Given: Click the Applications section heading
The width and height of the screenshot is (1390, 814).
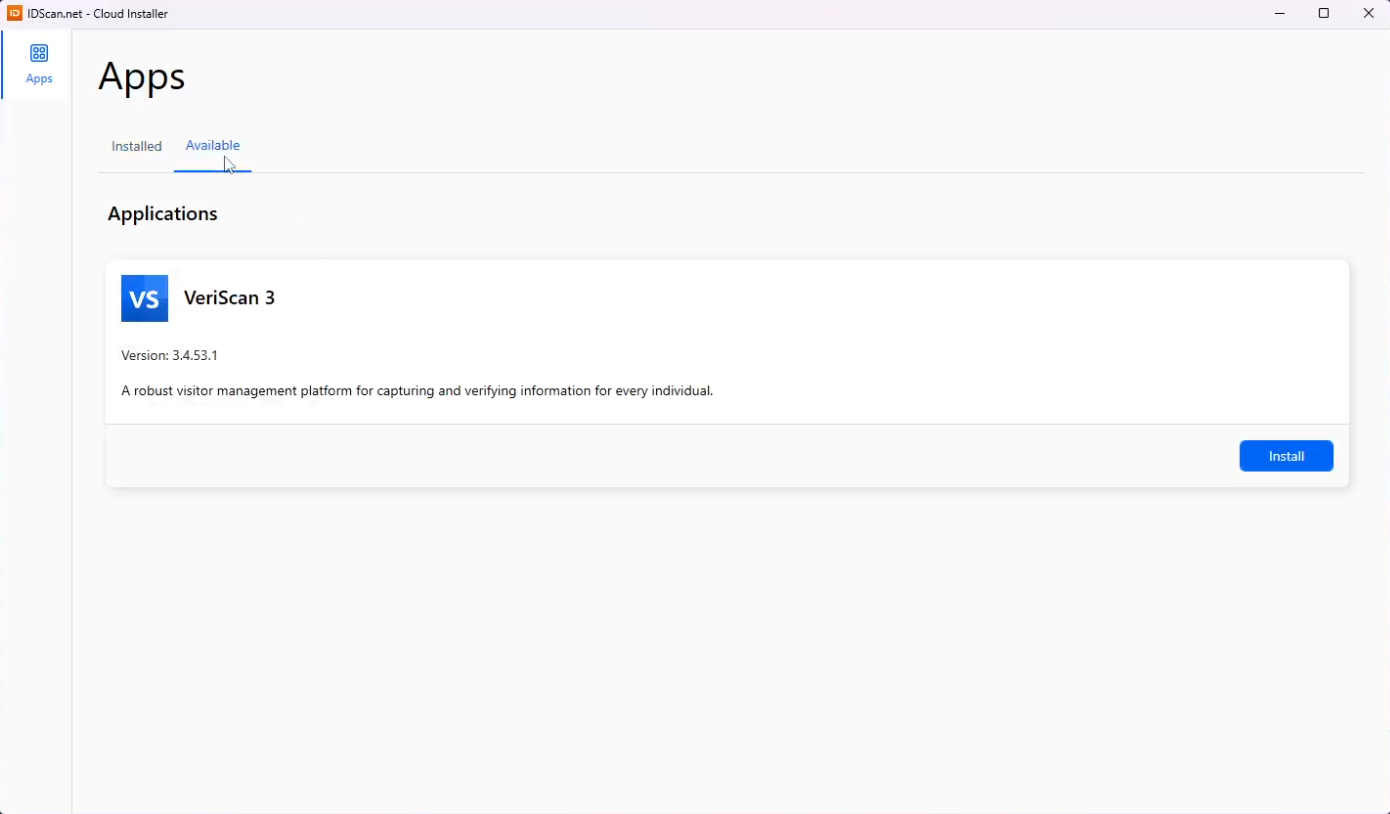Looking at the screenshot, I should (162, 214).
